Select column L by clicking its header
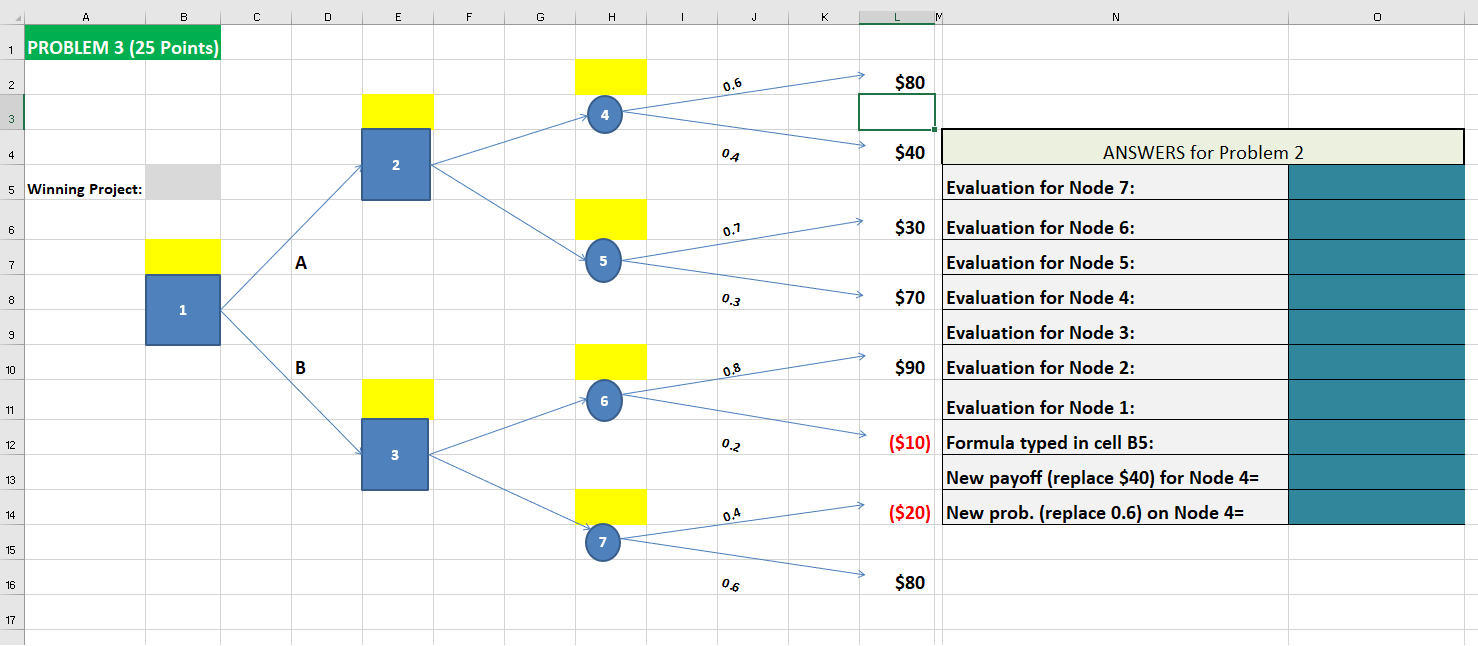The width and height of the screenshot is (1478, 646). pyautogui.click(x=897, y=15)
